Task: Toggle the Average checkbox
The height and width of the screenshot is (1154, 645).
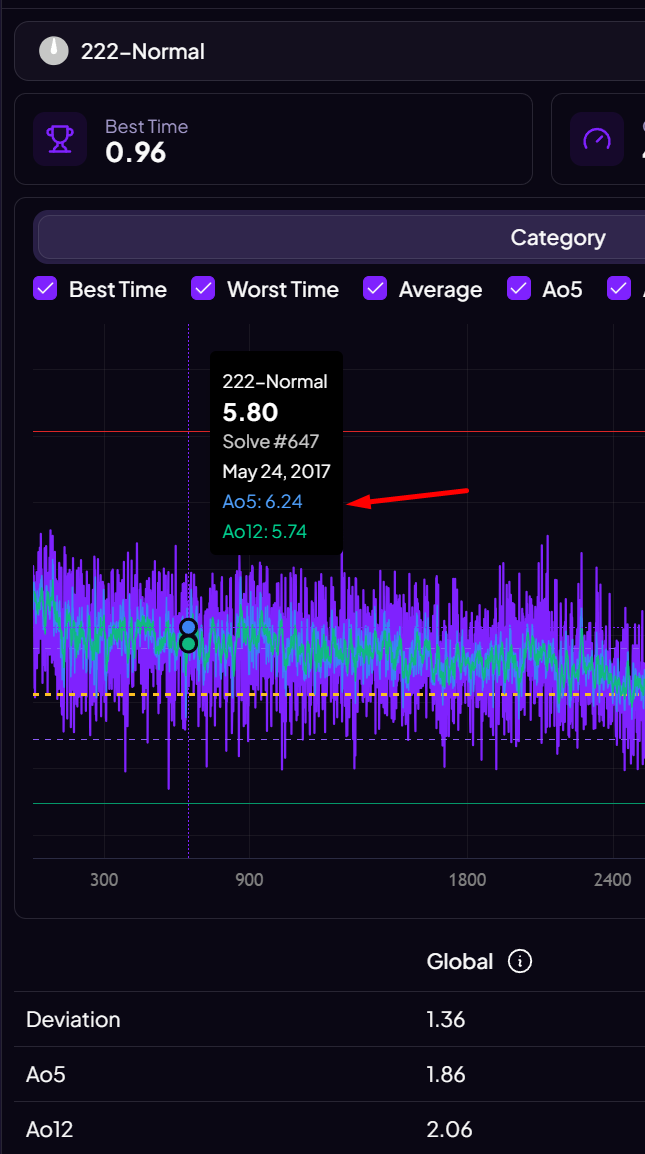Action: [x=375, y=288]
